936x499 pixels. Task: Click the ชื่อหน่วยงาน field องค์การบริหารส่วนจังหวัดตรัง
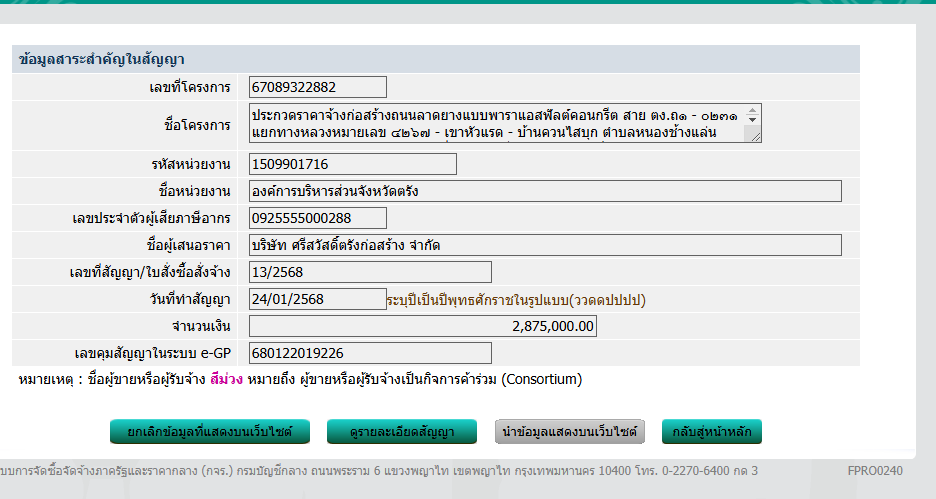(545, 191)
